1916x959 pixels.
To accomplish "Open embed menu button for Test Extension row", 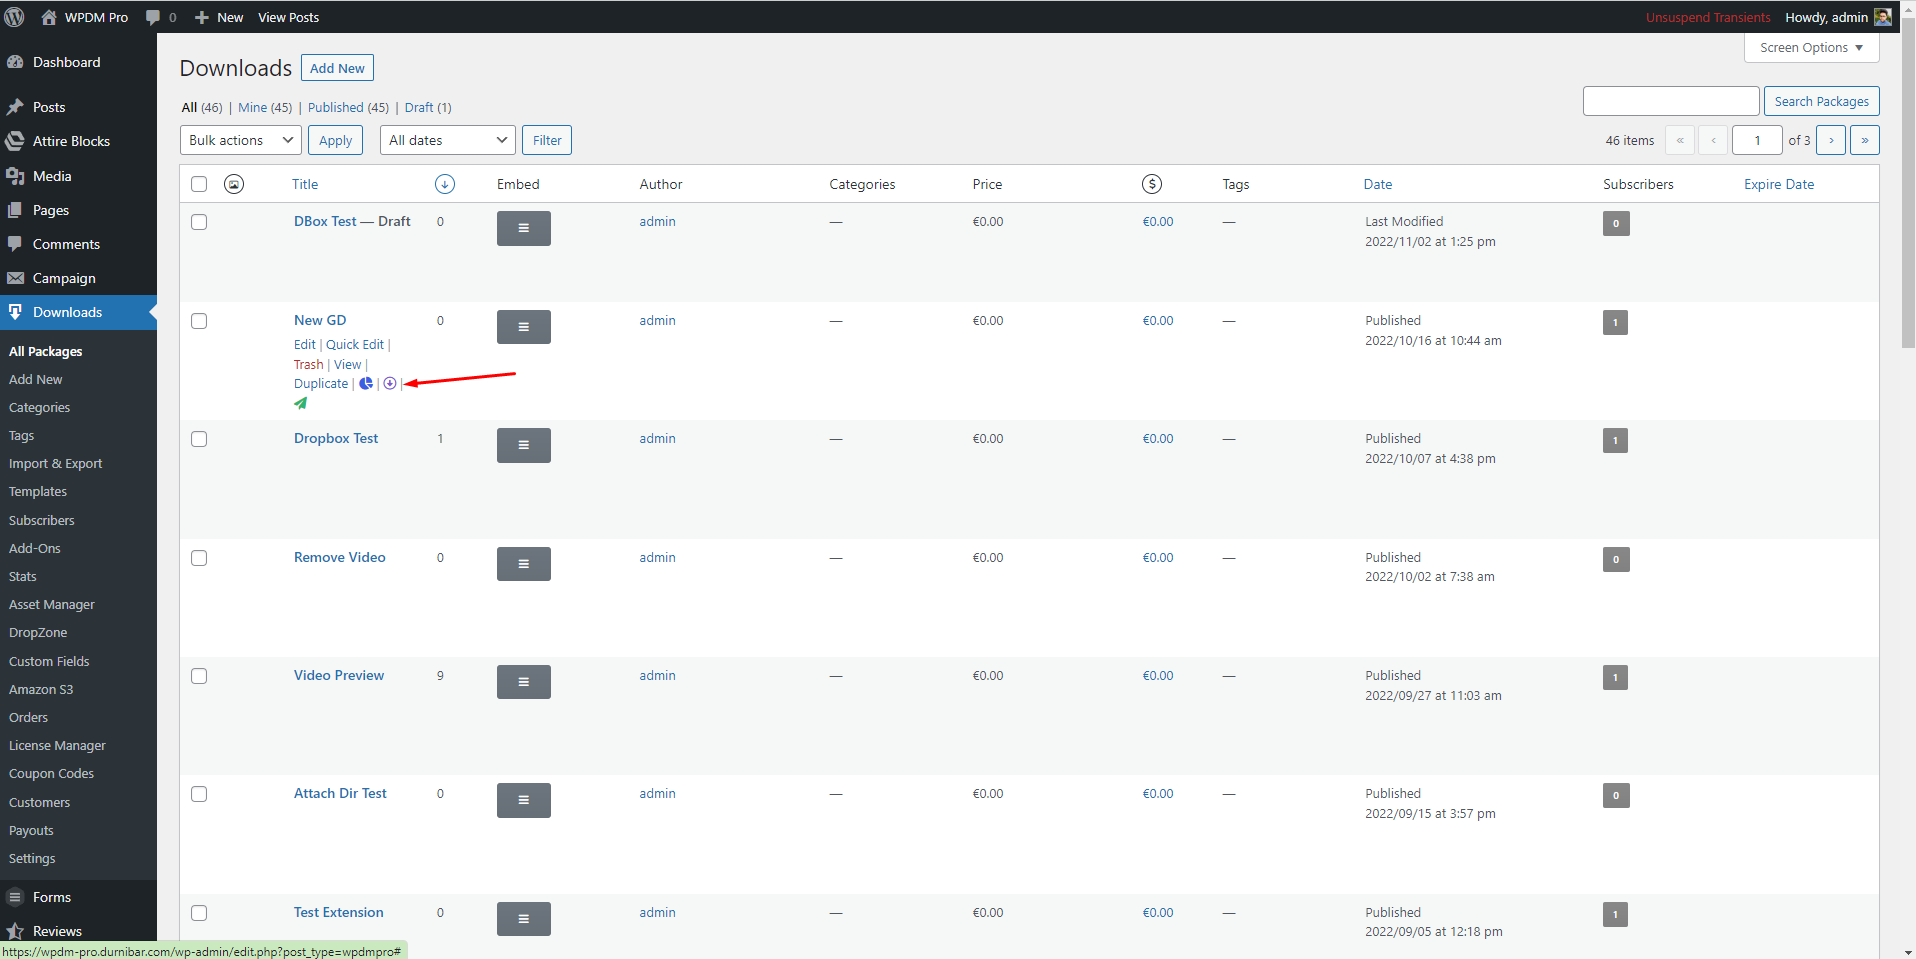I will click(523, 919).
